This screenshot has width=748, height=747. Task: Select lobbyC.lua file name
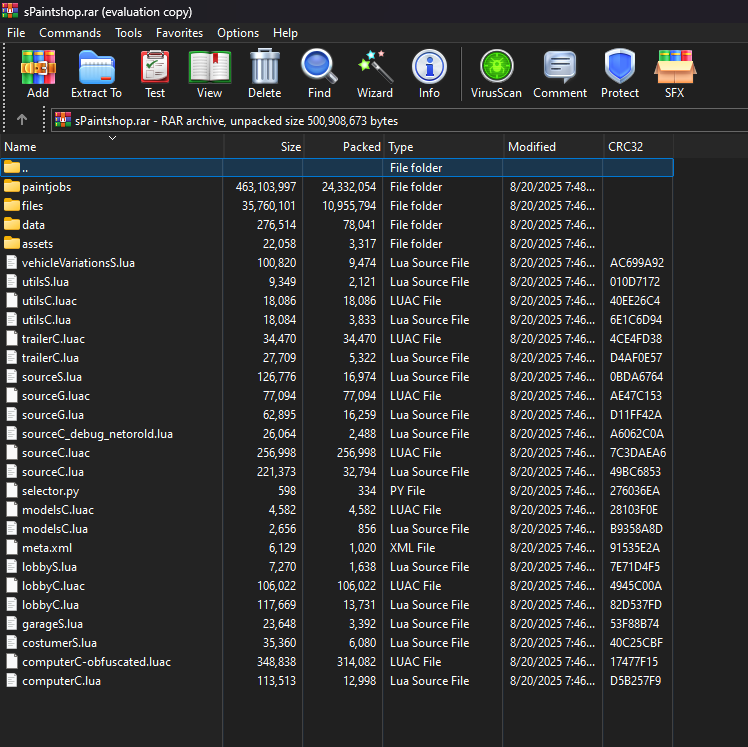51,605
